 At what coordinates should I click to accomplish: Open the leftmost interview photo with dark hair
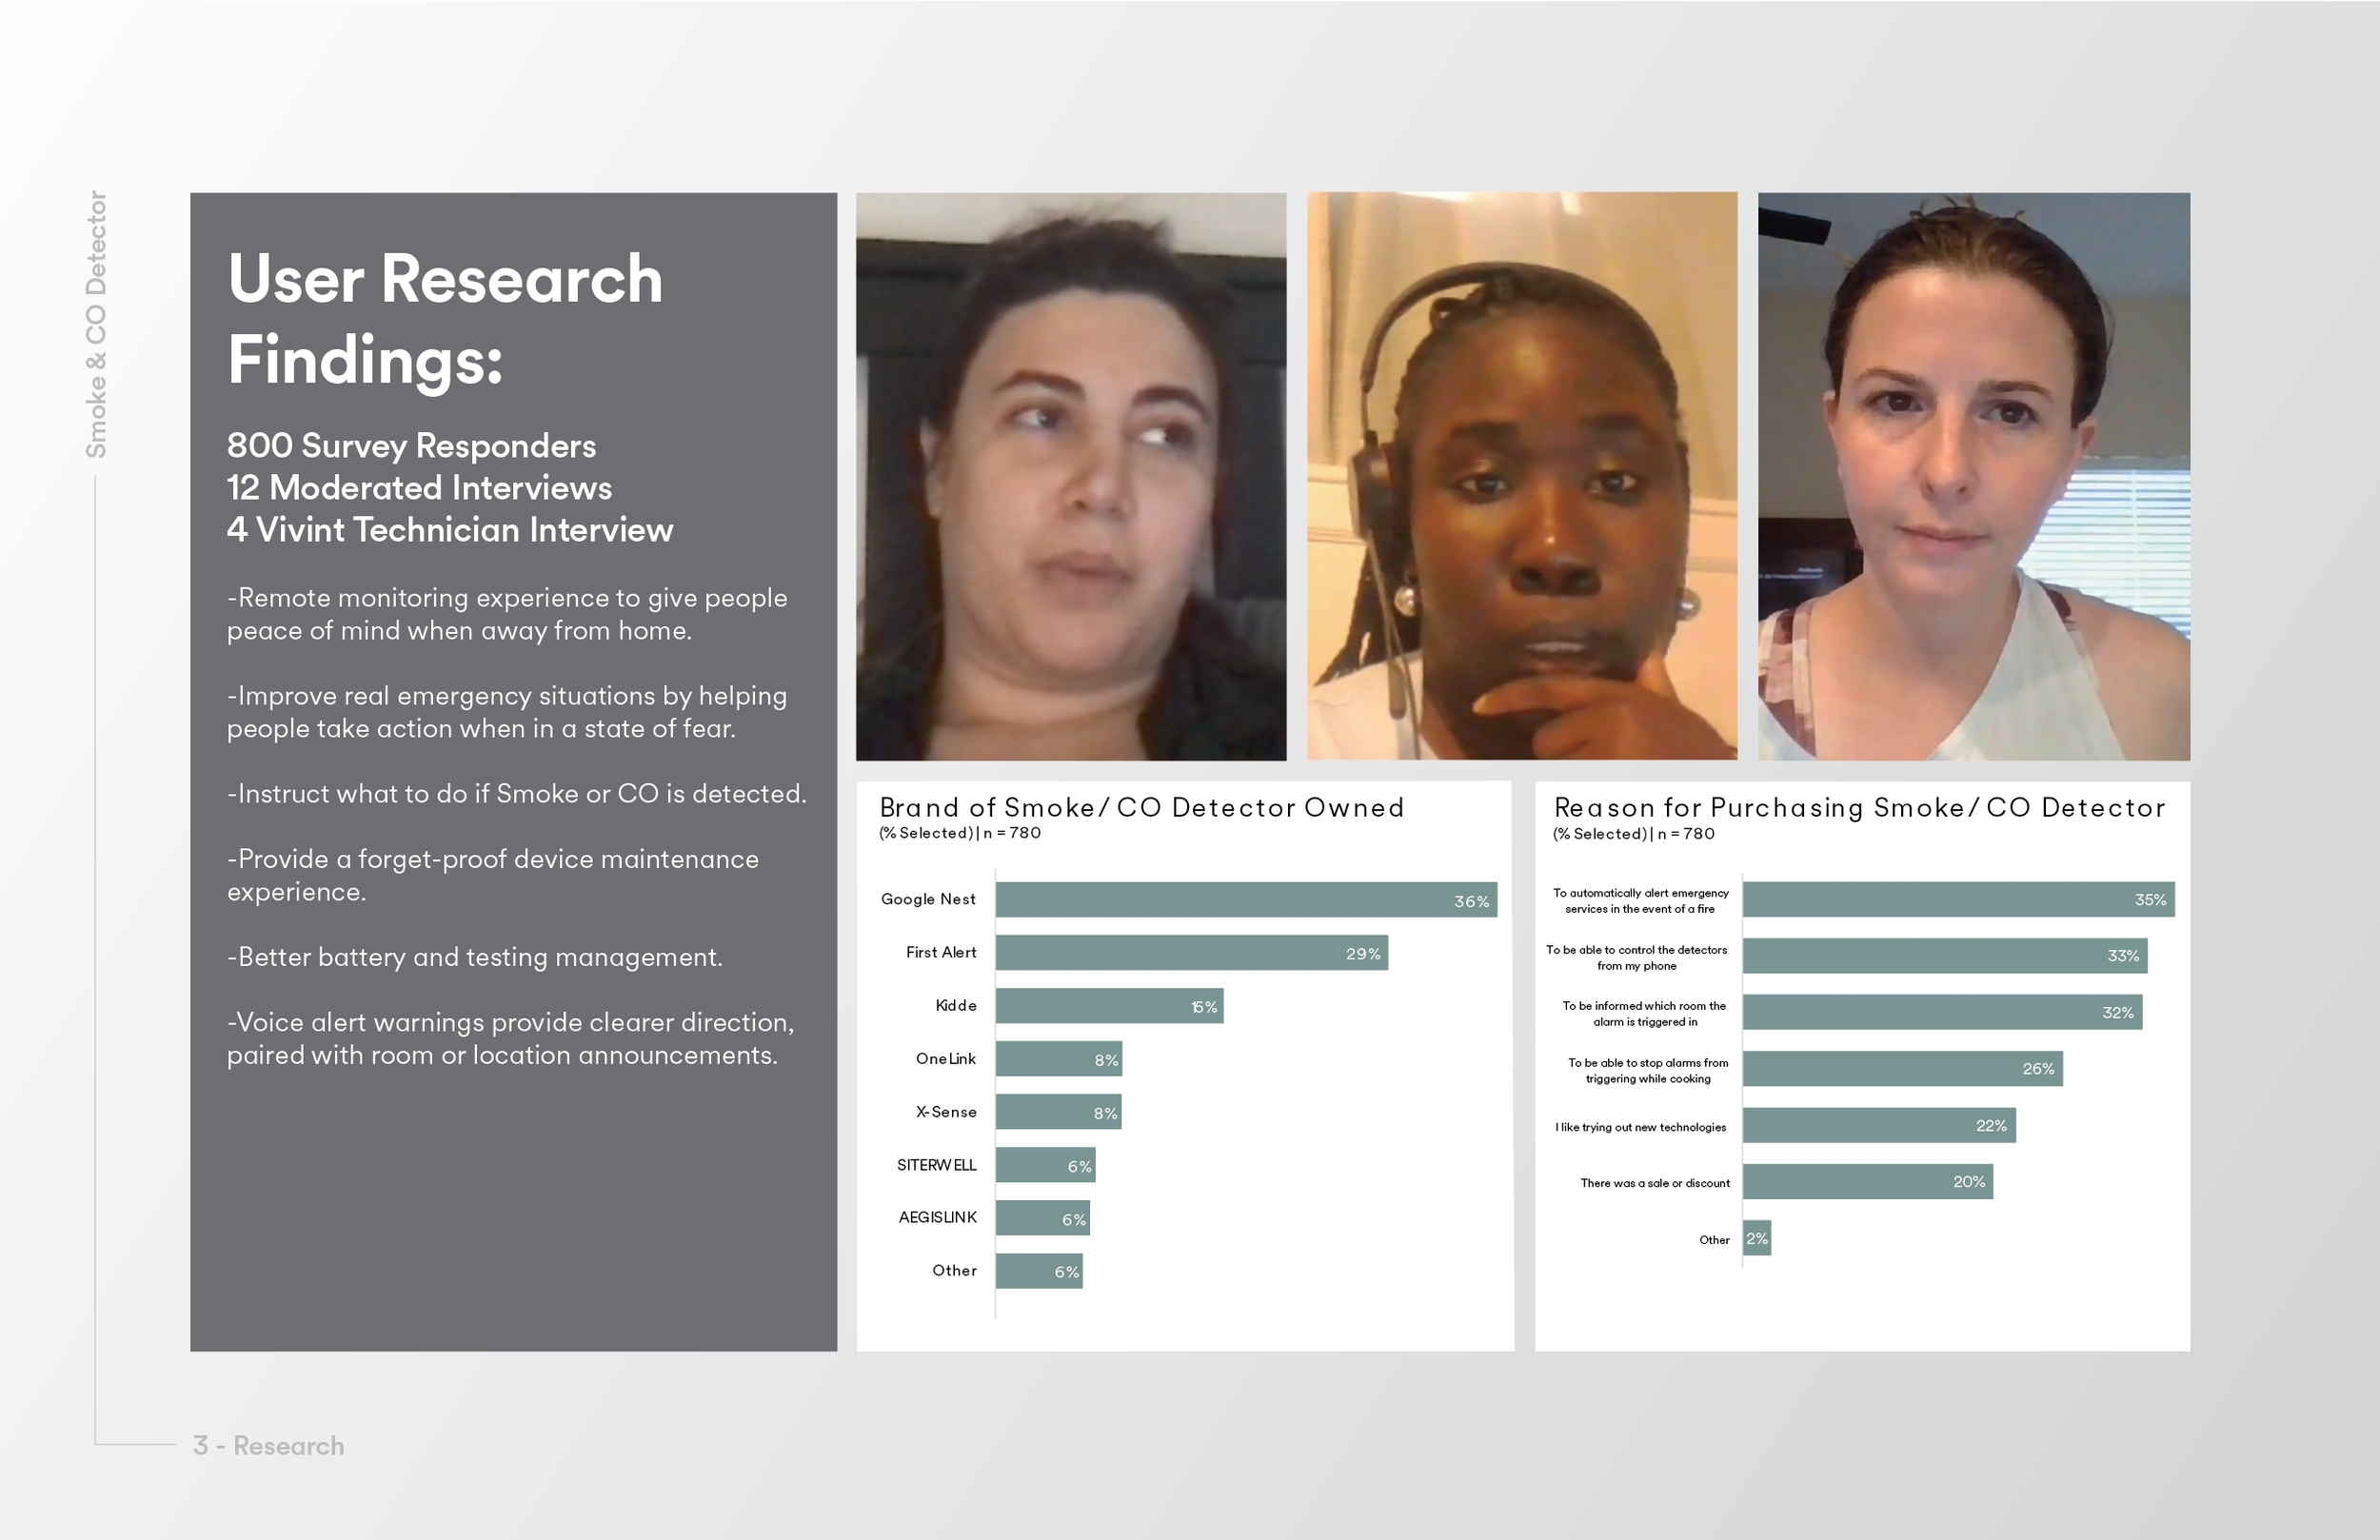1071,476
